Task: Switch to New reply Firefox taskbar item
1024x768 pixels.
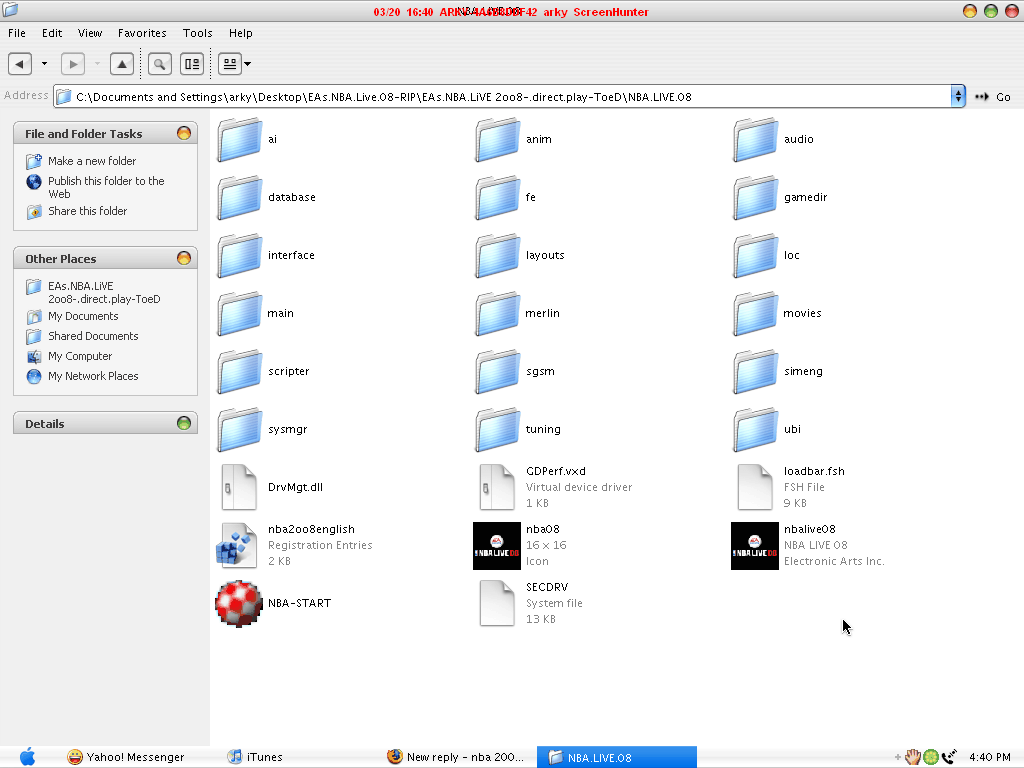Action: tap(456, 757)
